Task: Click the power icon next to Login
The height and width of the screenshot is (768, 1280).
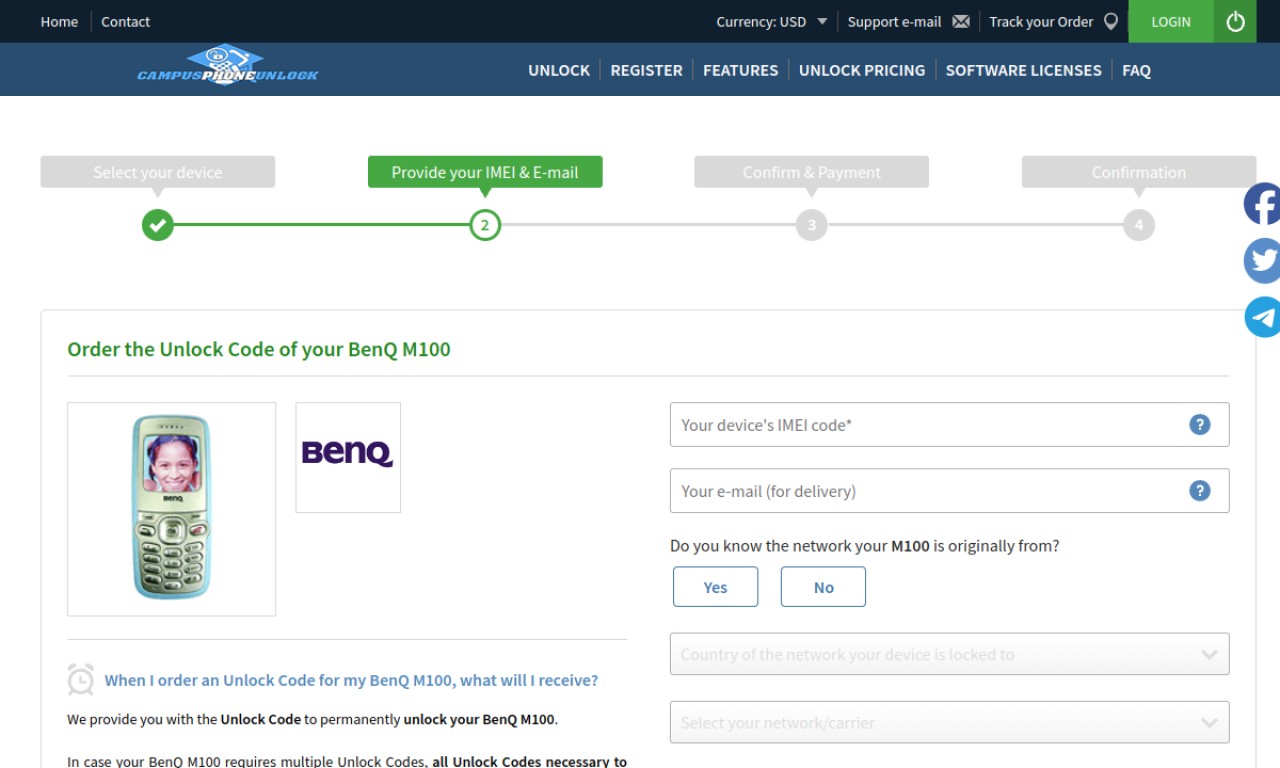Action: tap(1235, 21)
